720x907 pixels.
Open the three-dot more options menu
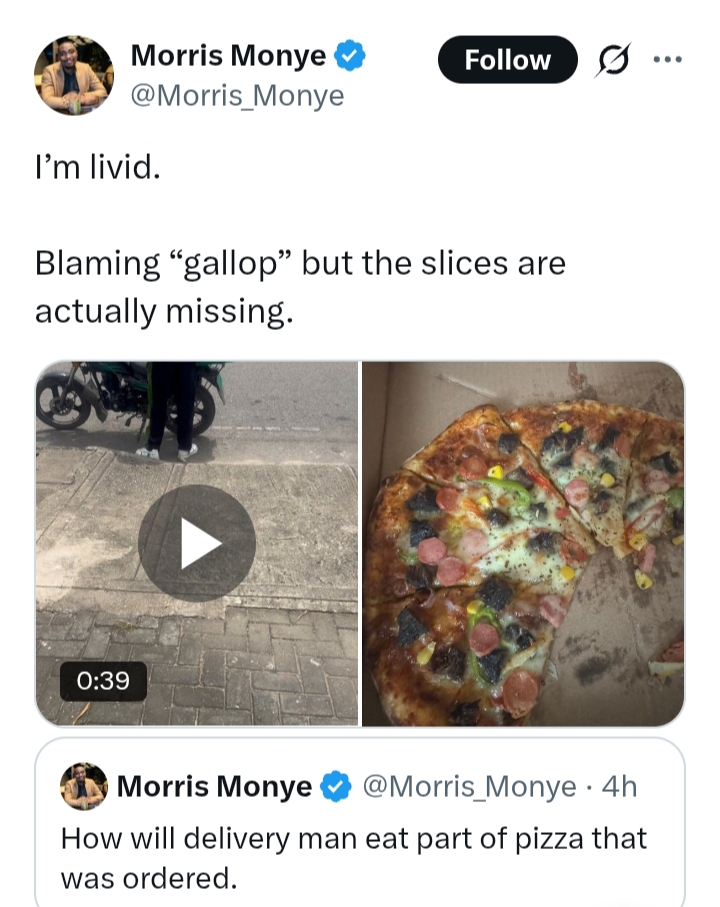(666, 59)
